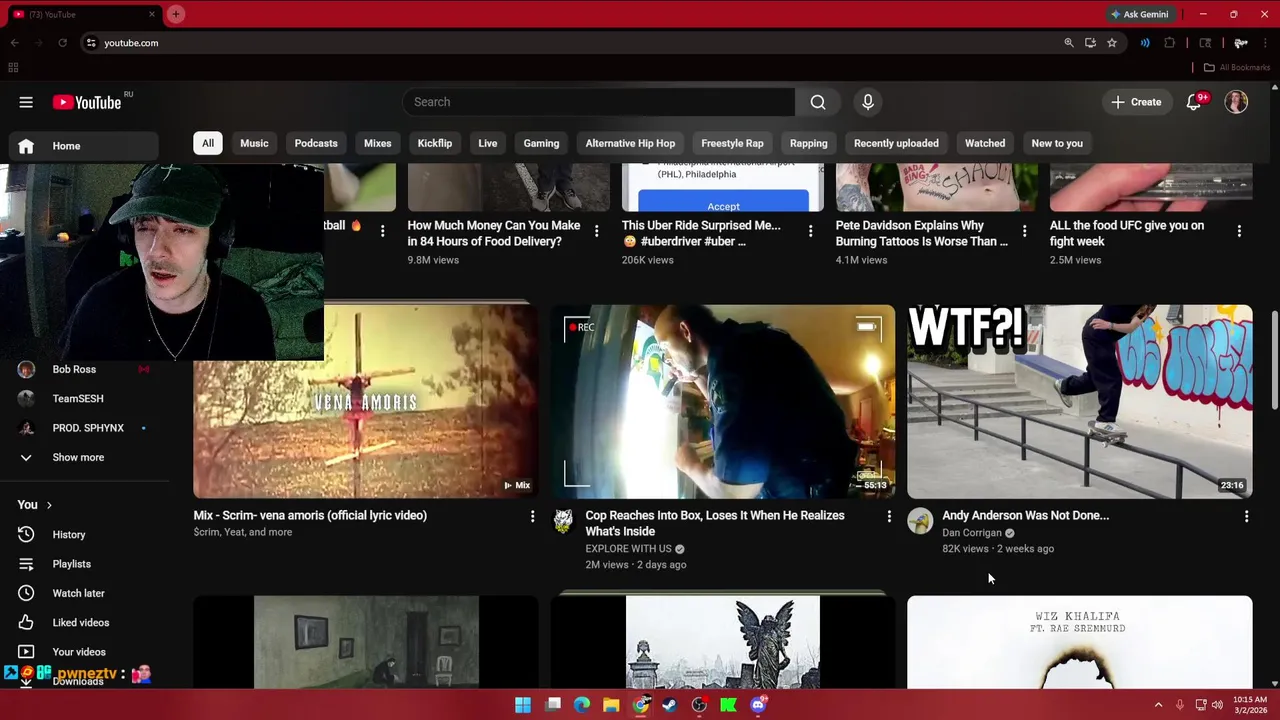Select the Kickflip filter chip

click(x=435, y=143)
